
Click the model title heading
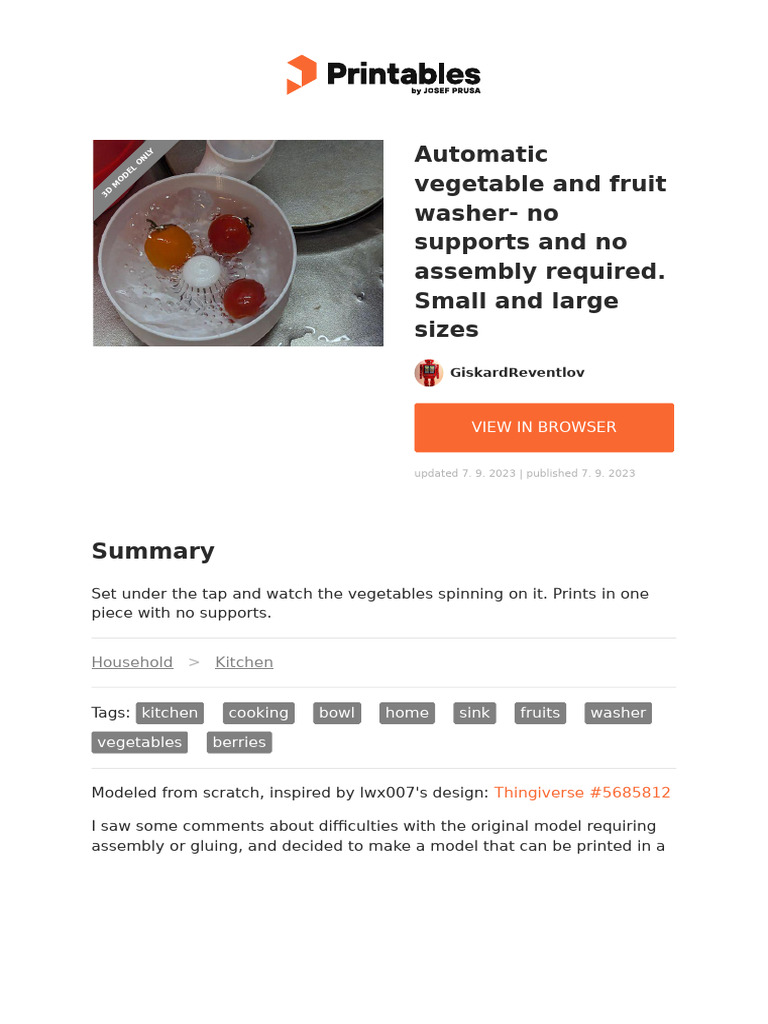point(540,242)
